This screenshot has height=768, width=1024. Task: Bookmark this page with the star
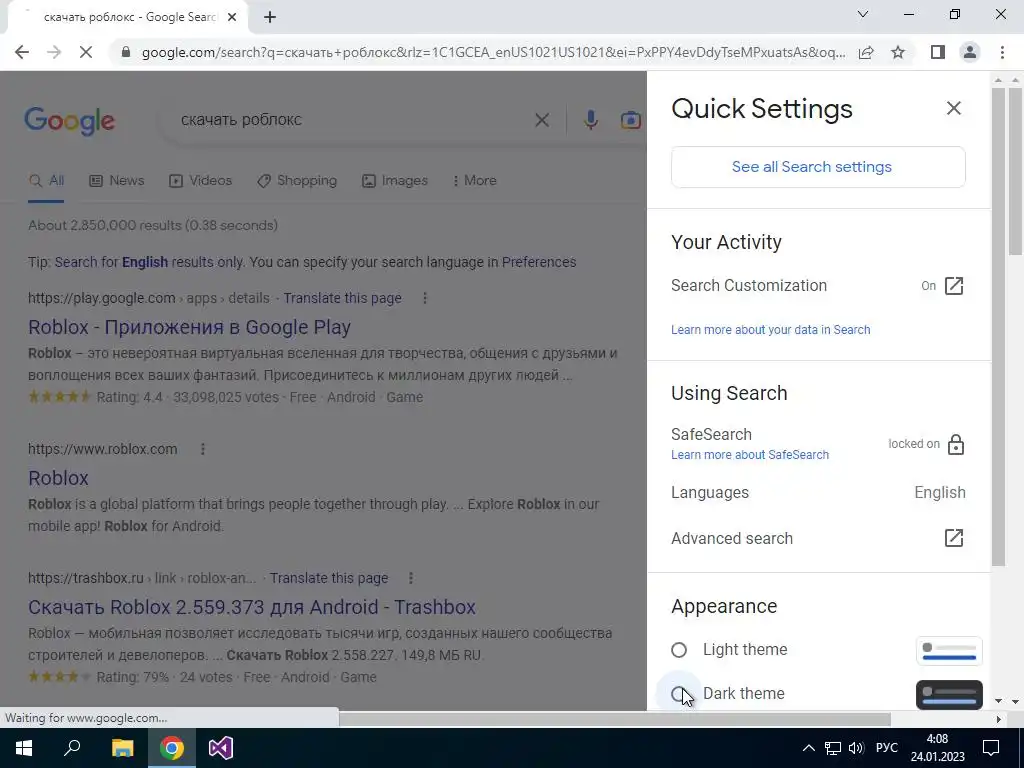coord(898,52)
